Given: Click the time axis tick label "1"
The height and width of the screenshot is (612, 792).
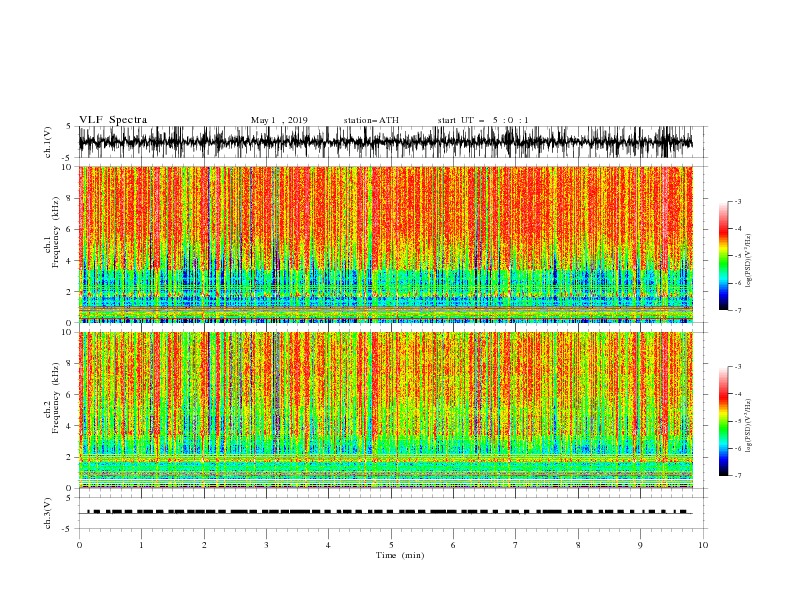Looking at the screenshot, I should tap(141, 545).
